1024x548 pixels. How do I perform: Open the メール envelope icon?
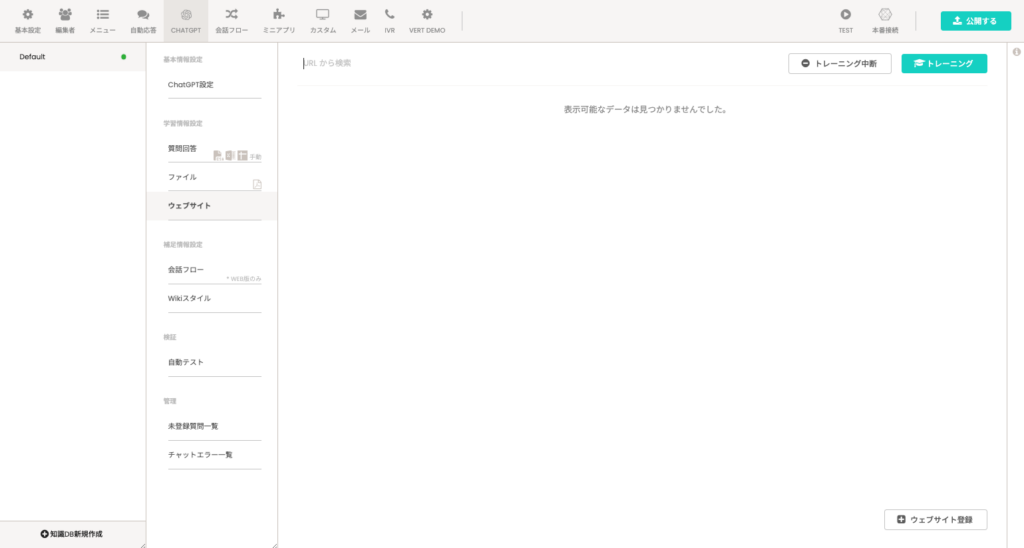[x=360, y=15]
